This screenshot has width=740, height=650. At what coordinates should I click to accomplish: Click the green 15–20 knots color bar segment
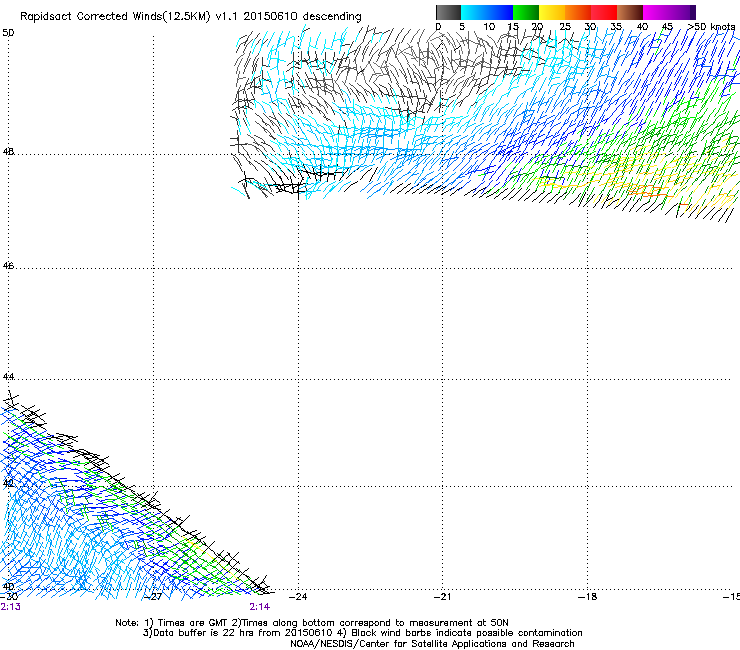click(526, 12)
